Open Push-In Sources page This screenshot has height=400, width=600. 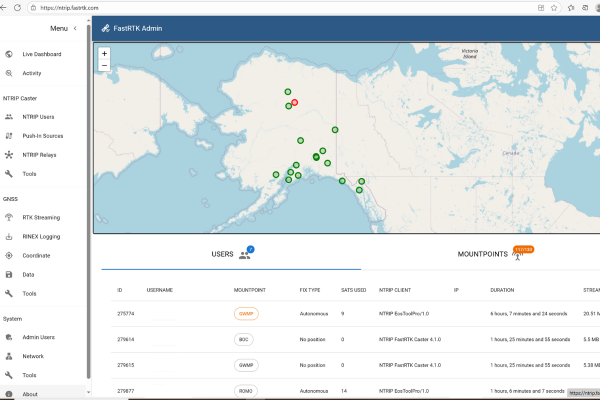tap(43, 136)
